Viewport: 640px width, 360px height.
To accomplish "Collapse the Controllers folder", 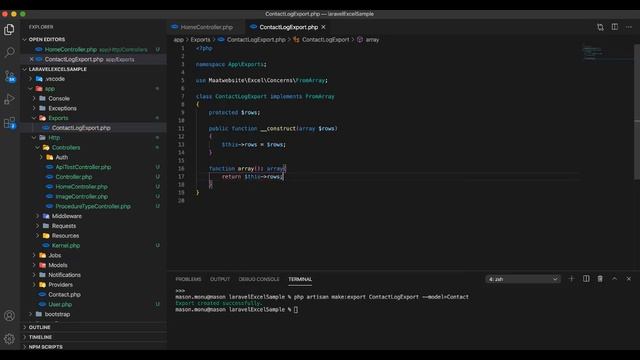I will click(x=93, y=147).
